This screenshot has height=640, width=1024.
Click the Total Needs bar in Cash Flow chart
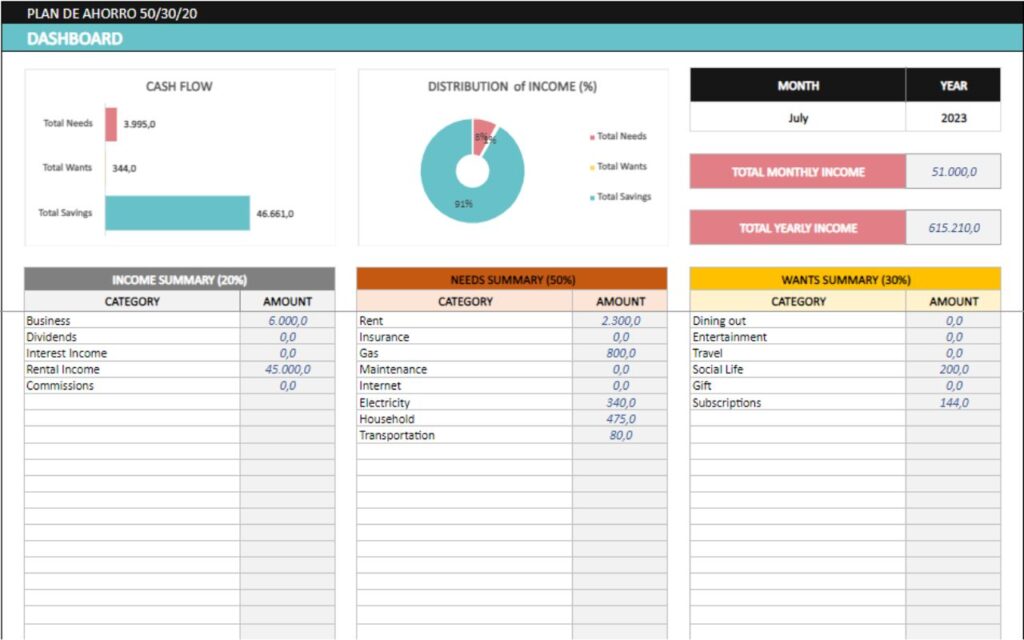tap(111, 124)
